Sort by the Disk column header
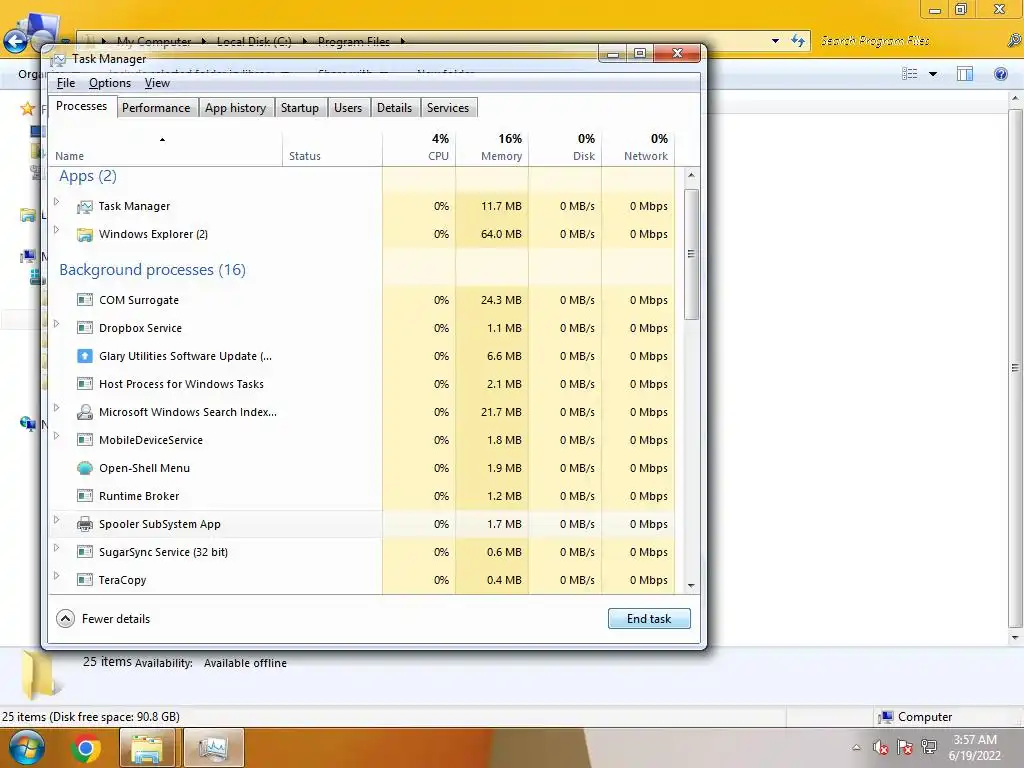 [566, 148]
